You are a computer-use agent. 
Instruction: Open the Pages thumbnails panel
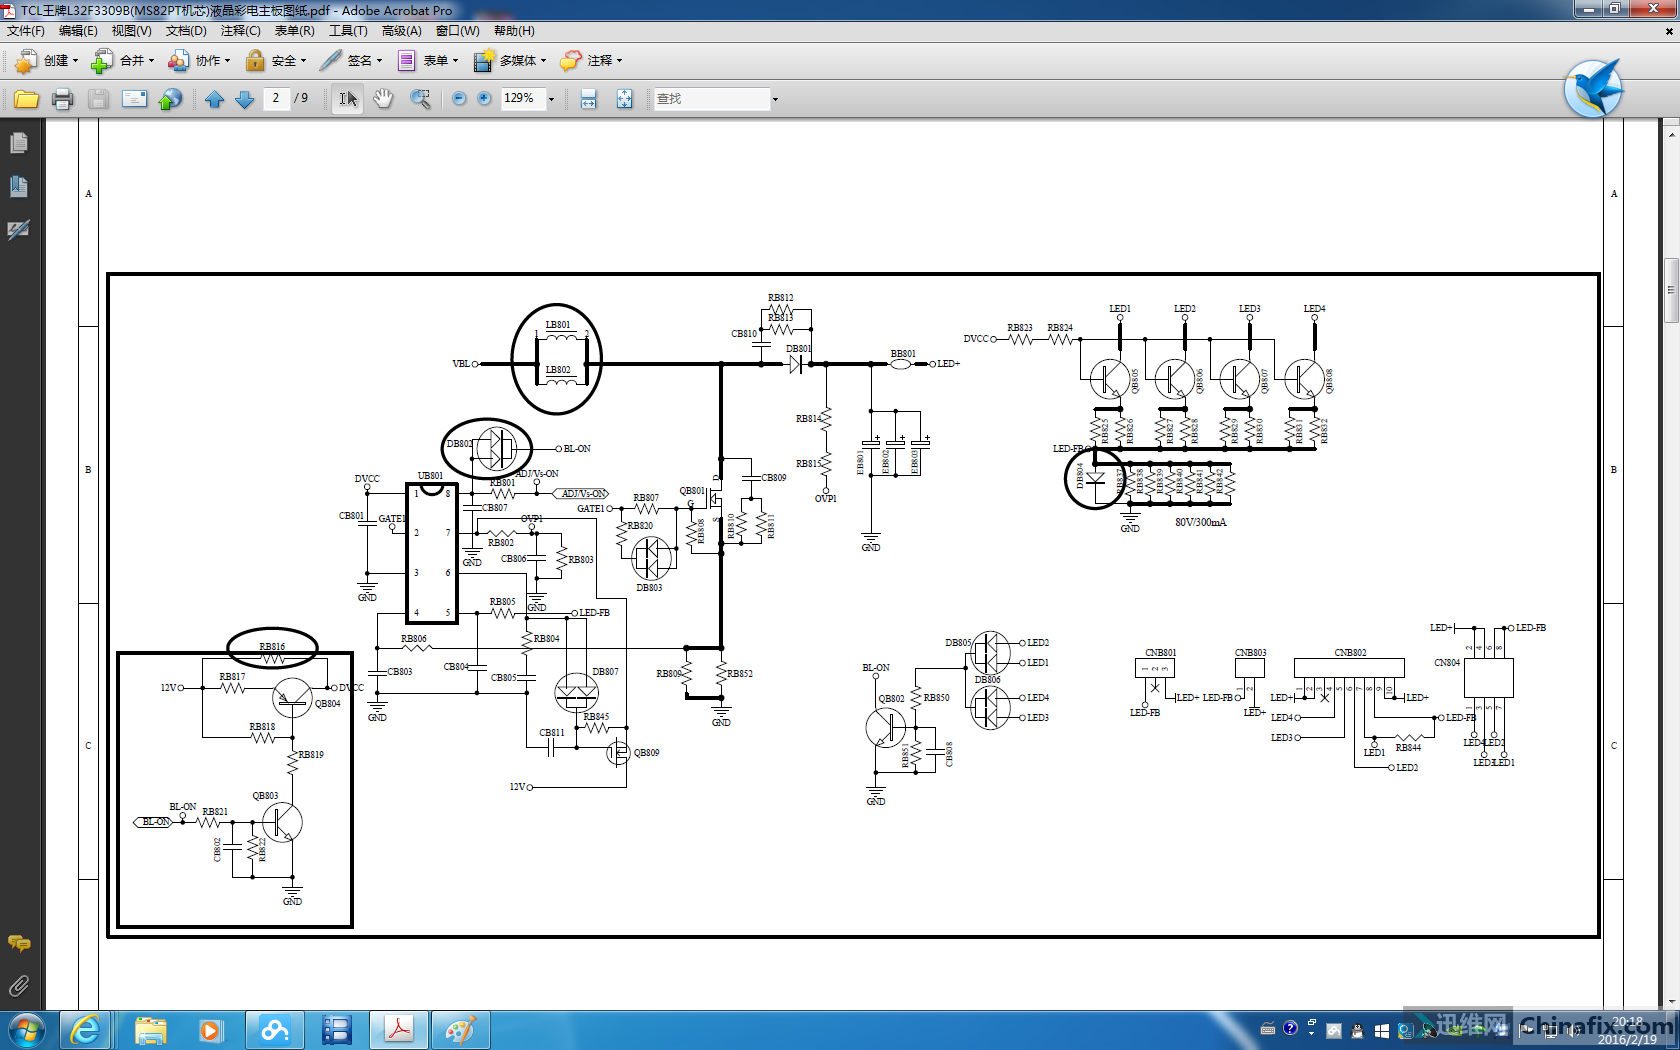tap(18, 144)
